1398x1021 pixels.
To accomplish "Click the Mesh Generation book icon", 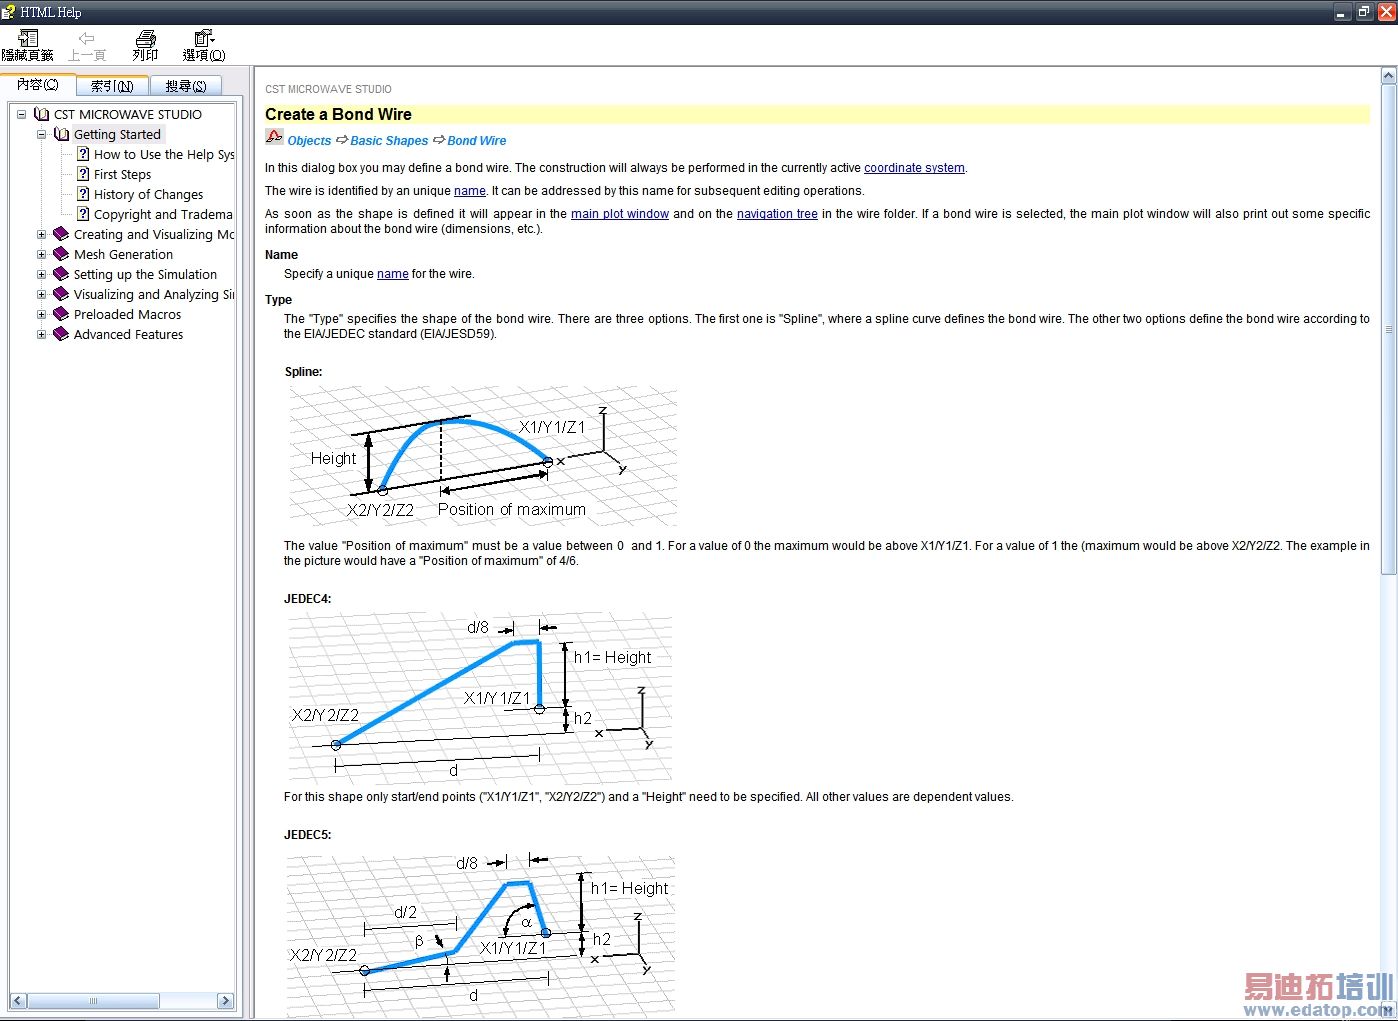I will click(61, 254).
